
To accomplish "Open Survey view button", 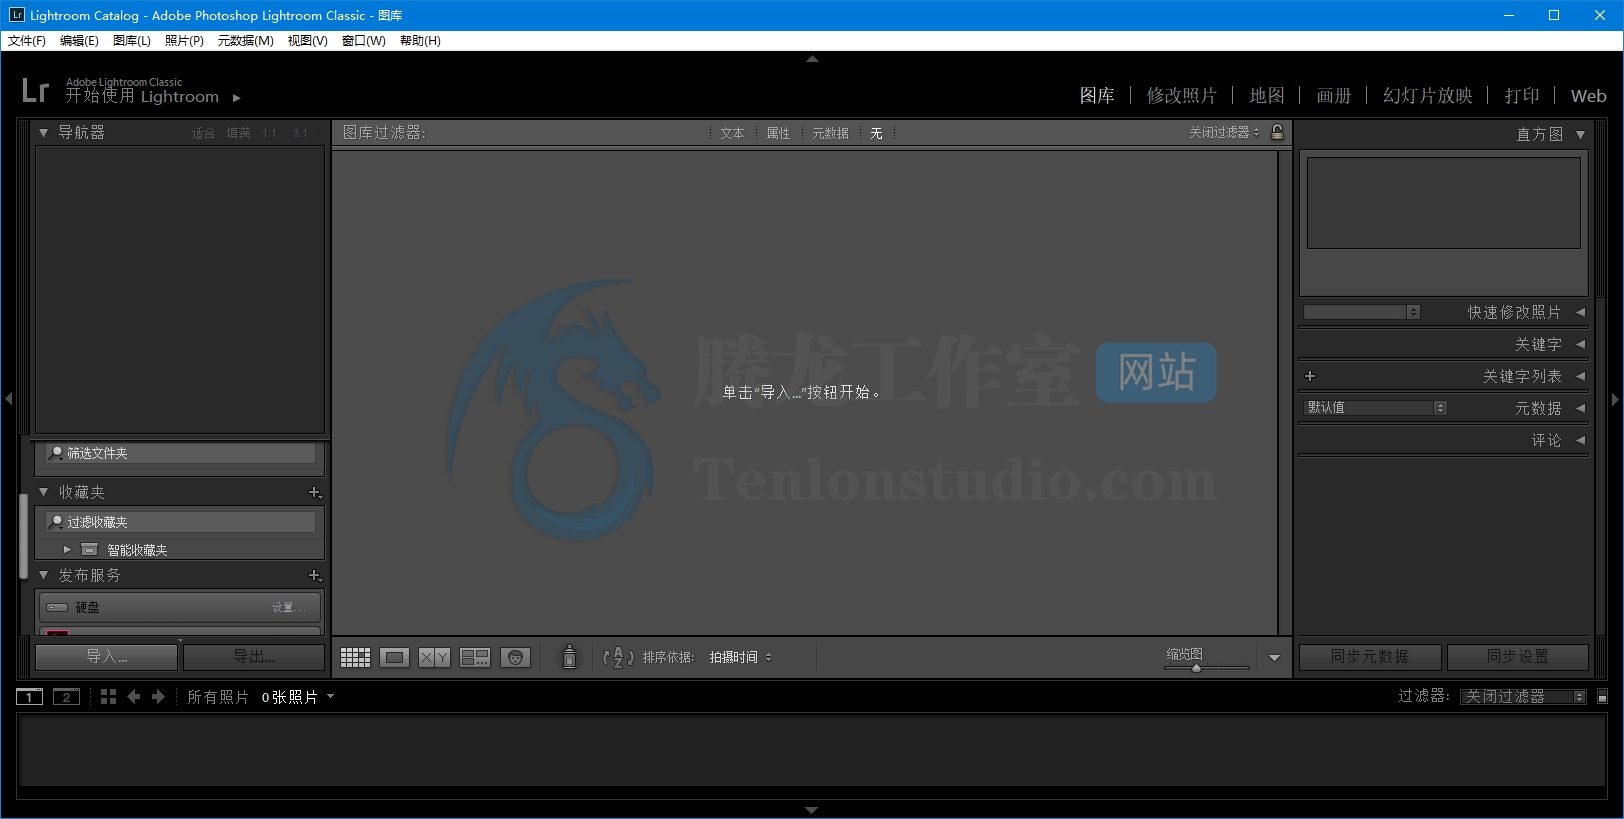I will 475,657.
